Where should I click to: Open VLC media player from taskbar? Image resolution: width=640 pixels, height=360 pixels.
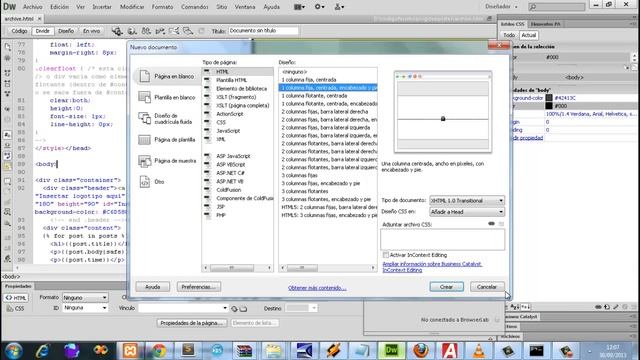[x=479, y=351]
